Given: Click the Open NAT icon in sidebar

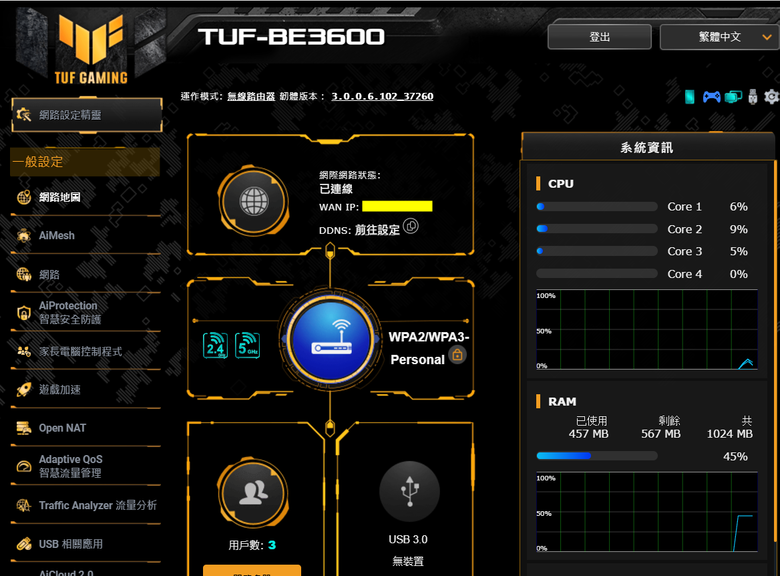Looking at the screenshot, I should coord(23,428).
